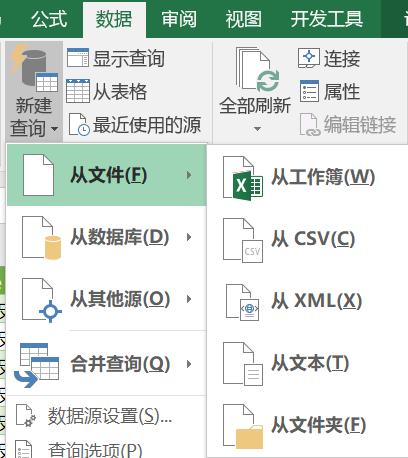Click the 新建查询 database icon
Viewport: 408px width, 458px height.
[34, 68]
